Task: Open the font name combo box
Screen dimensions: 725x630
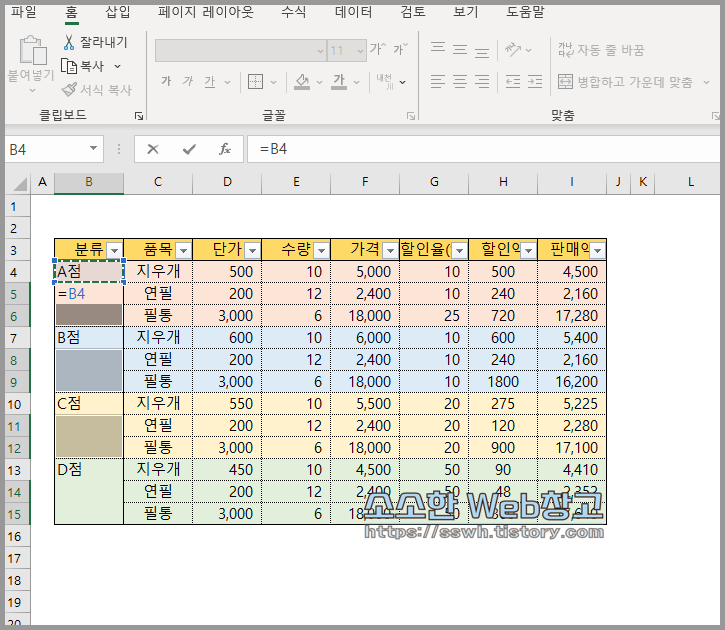Action: click(x=241, y=50)
